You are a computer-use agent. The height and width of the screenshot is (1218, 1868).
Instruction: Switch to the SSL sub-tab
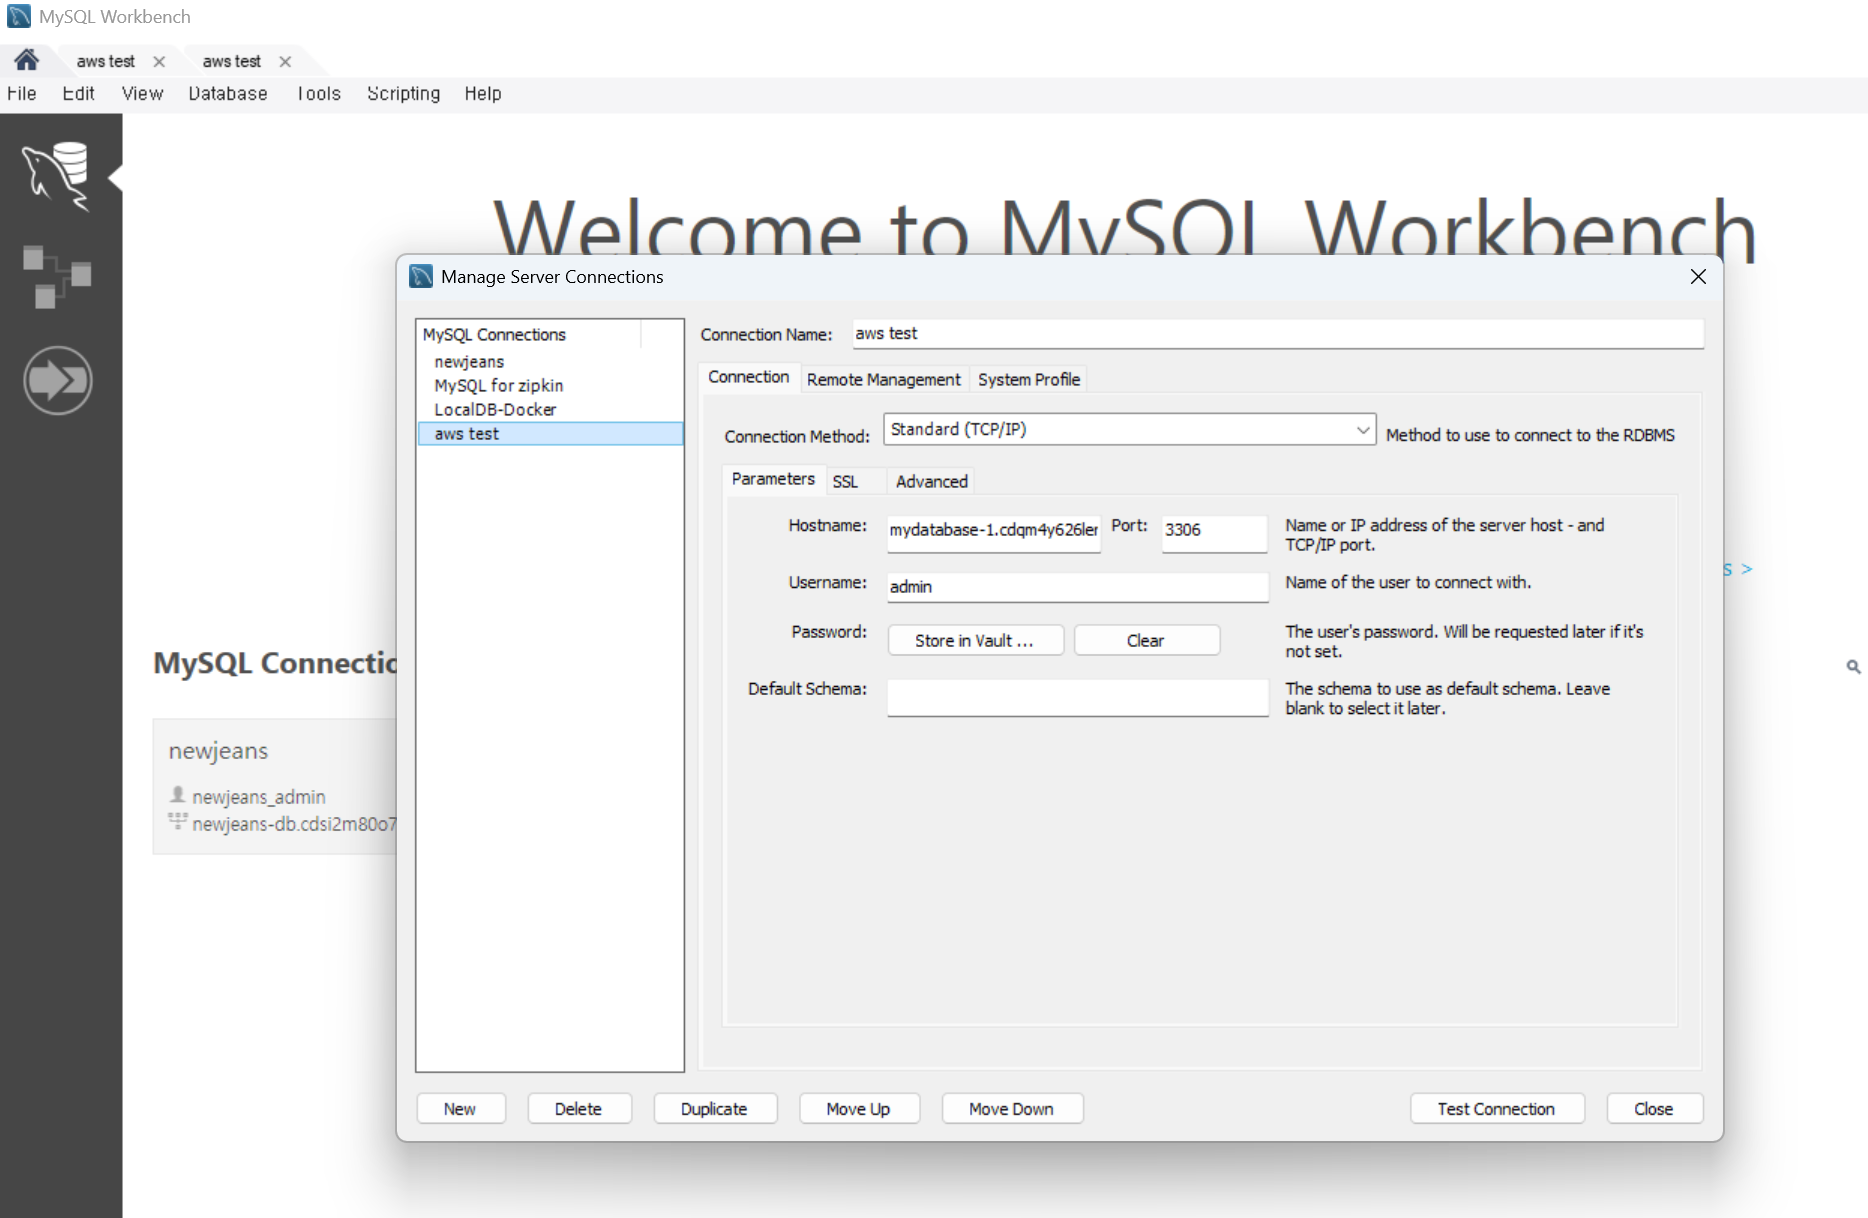click(845, 482)
